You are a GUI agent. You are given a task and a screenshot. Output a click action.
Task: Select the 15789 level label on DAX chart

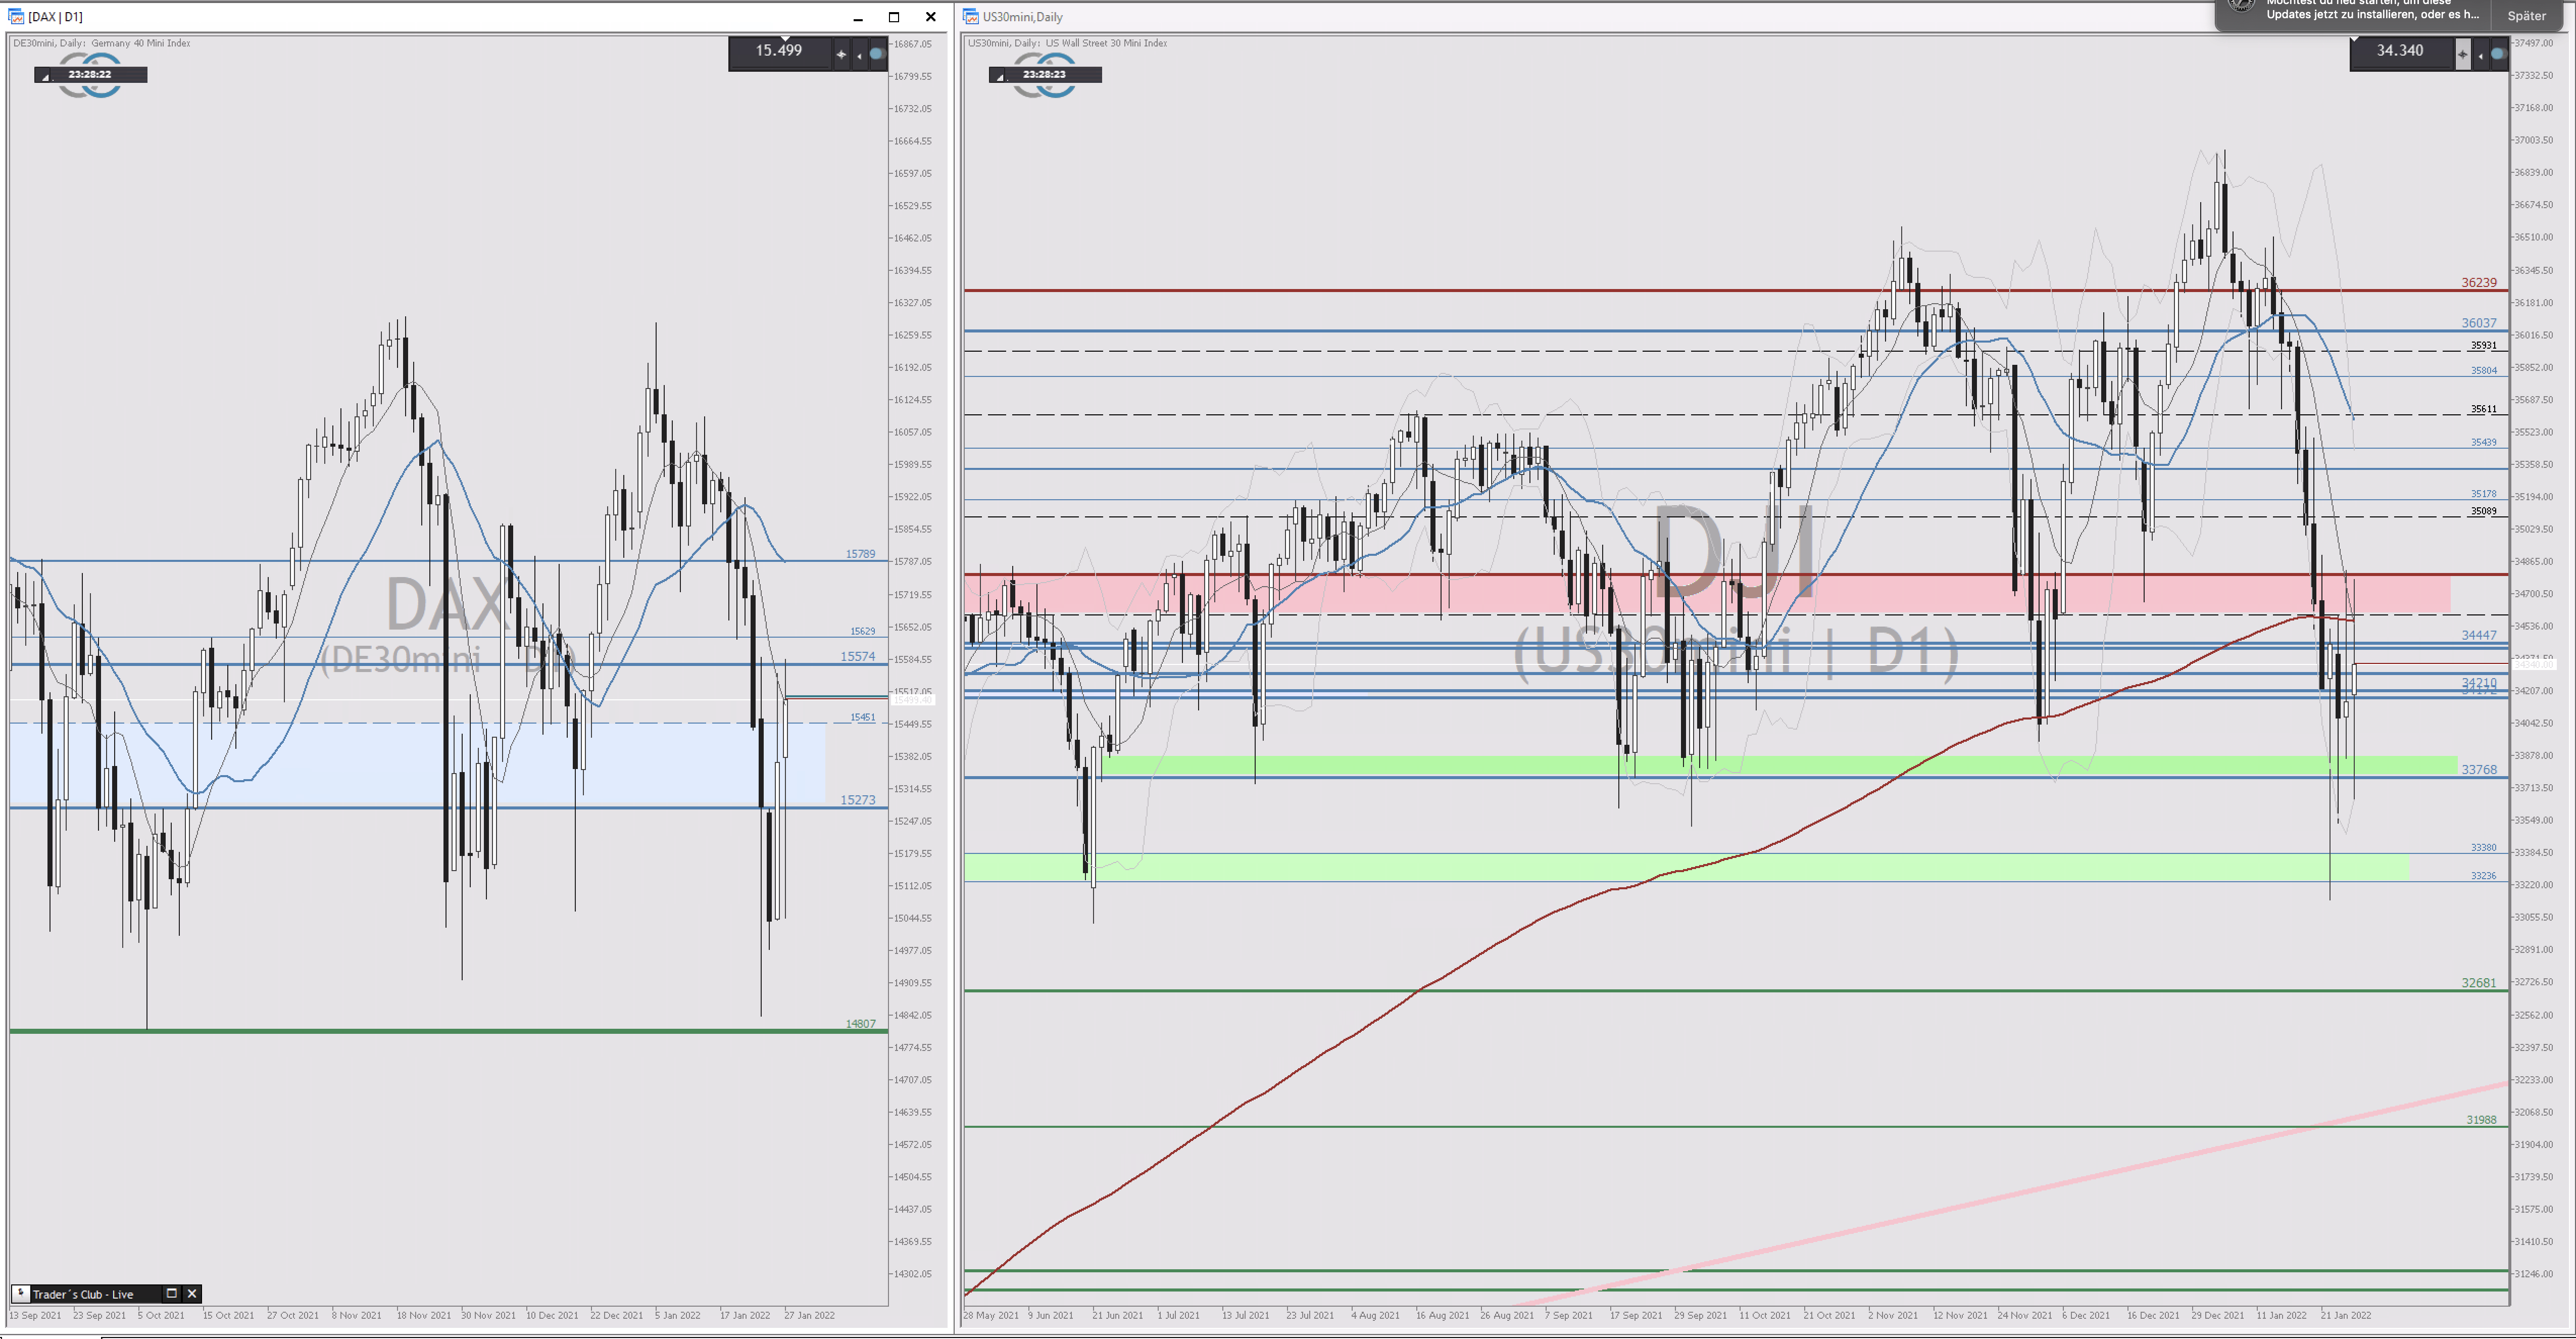860,554
